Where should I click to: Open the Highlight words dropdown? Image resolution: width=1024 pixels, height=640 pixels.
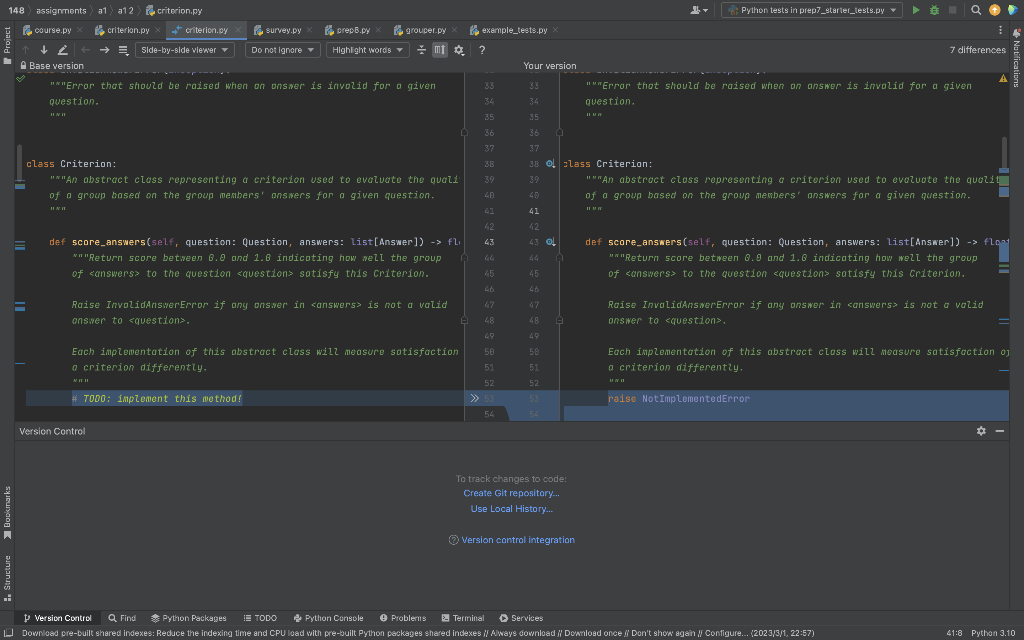(367, 50)
